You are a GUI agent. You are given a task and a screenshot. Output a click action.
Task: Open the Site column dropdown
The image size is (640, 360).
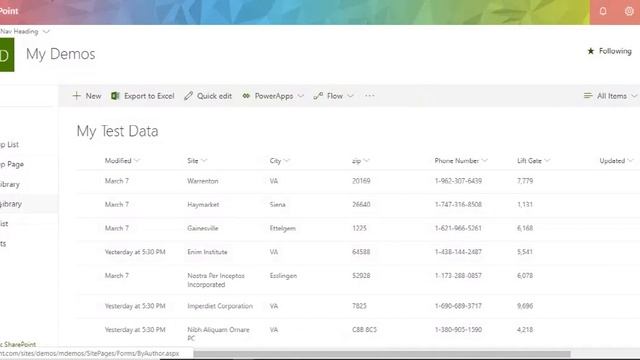[x=204, y=161]
